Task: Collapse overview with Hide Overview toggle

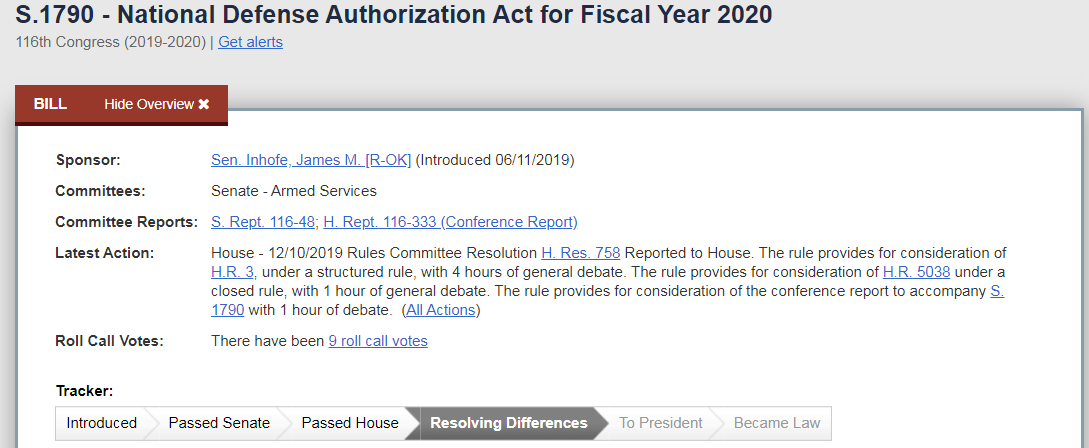Action: pos(150,104)
